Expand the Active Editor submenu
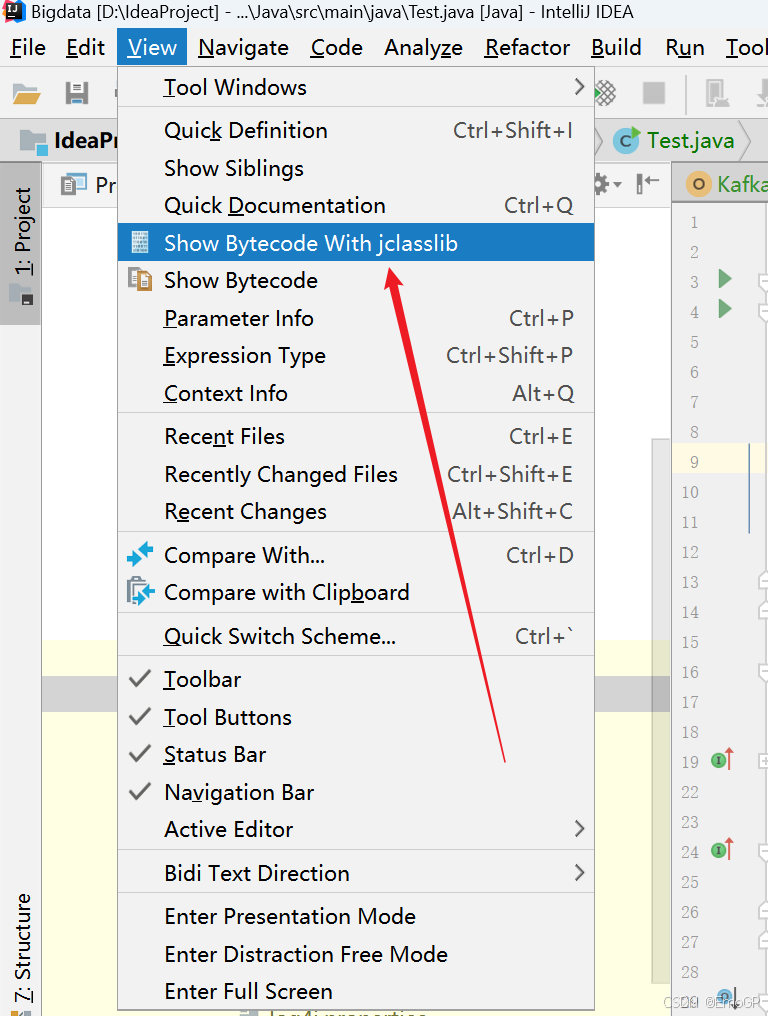Image resolution: width=768 pixels, height=1016 pixels. 355,829
